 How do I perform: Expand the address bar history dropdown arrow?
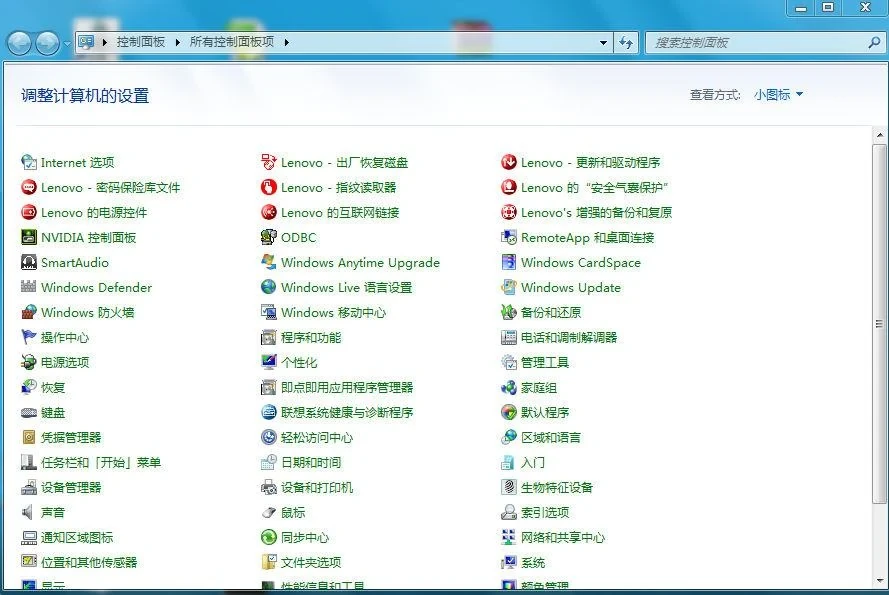tap(603, 43)
